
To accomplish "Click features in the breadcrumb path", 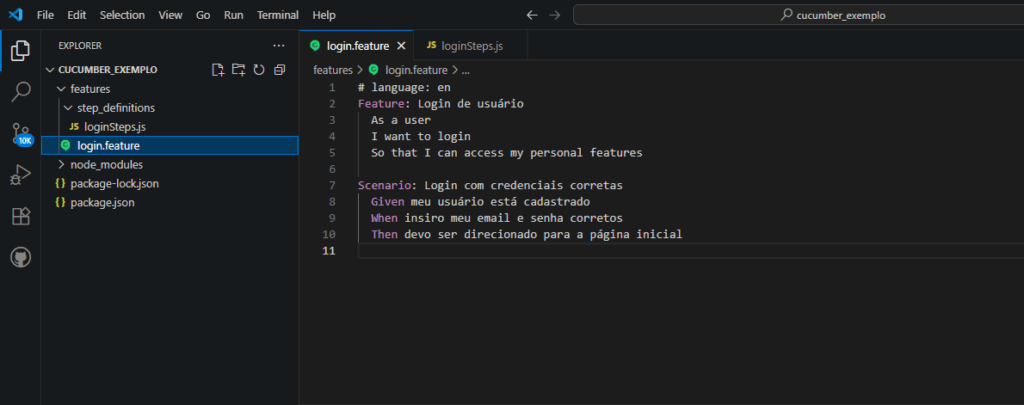I will [332, 70].
